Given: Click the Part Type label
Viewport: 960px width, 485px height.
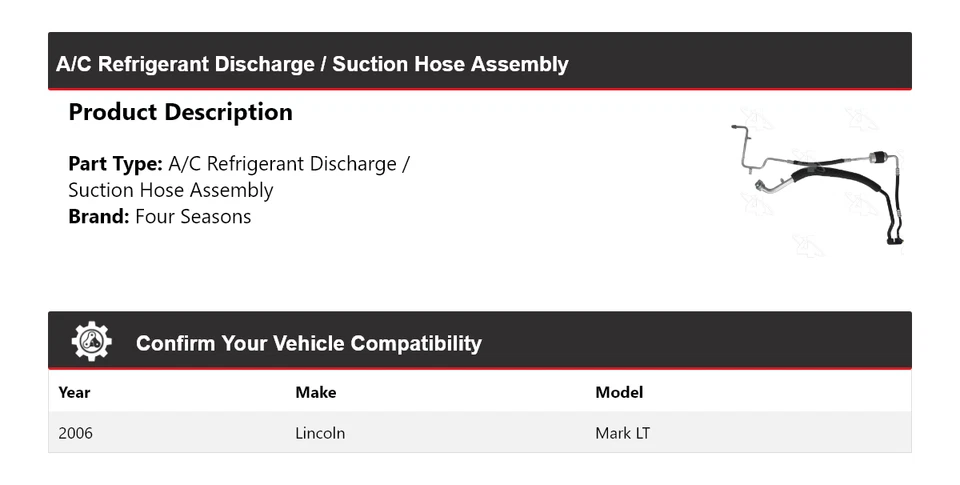Looking at the screenshot, I should coord(115,164).
